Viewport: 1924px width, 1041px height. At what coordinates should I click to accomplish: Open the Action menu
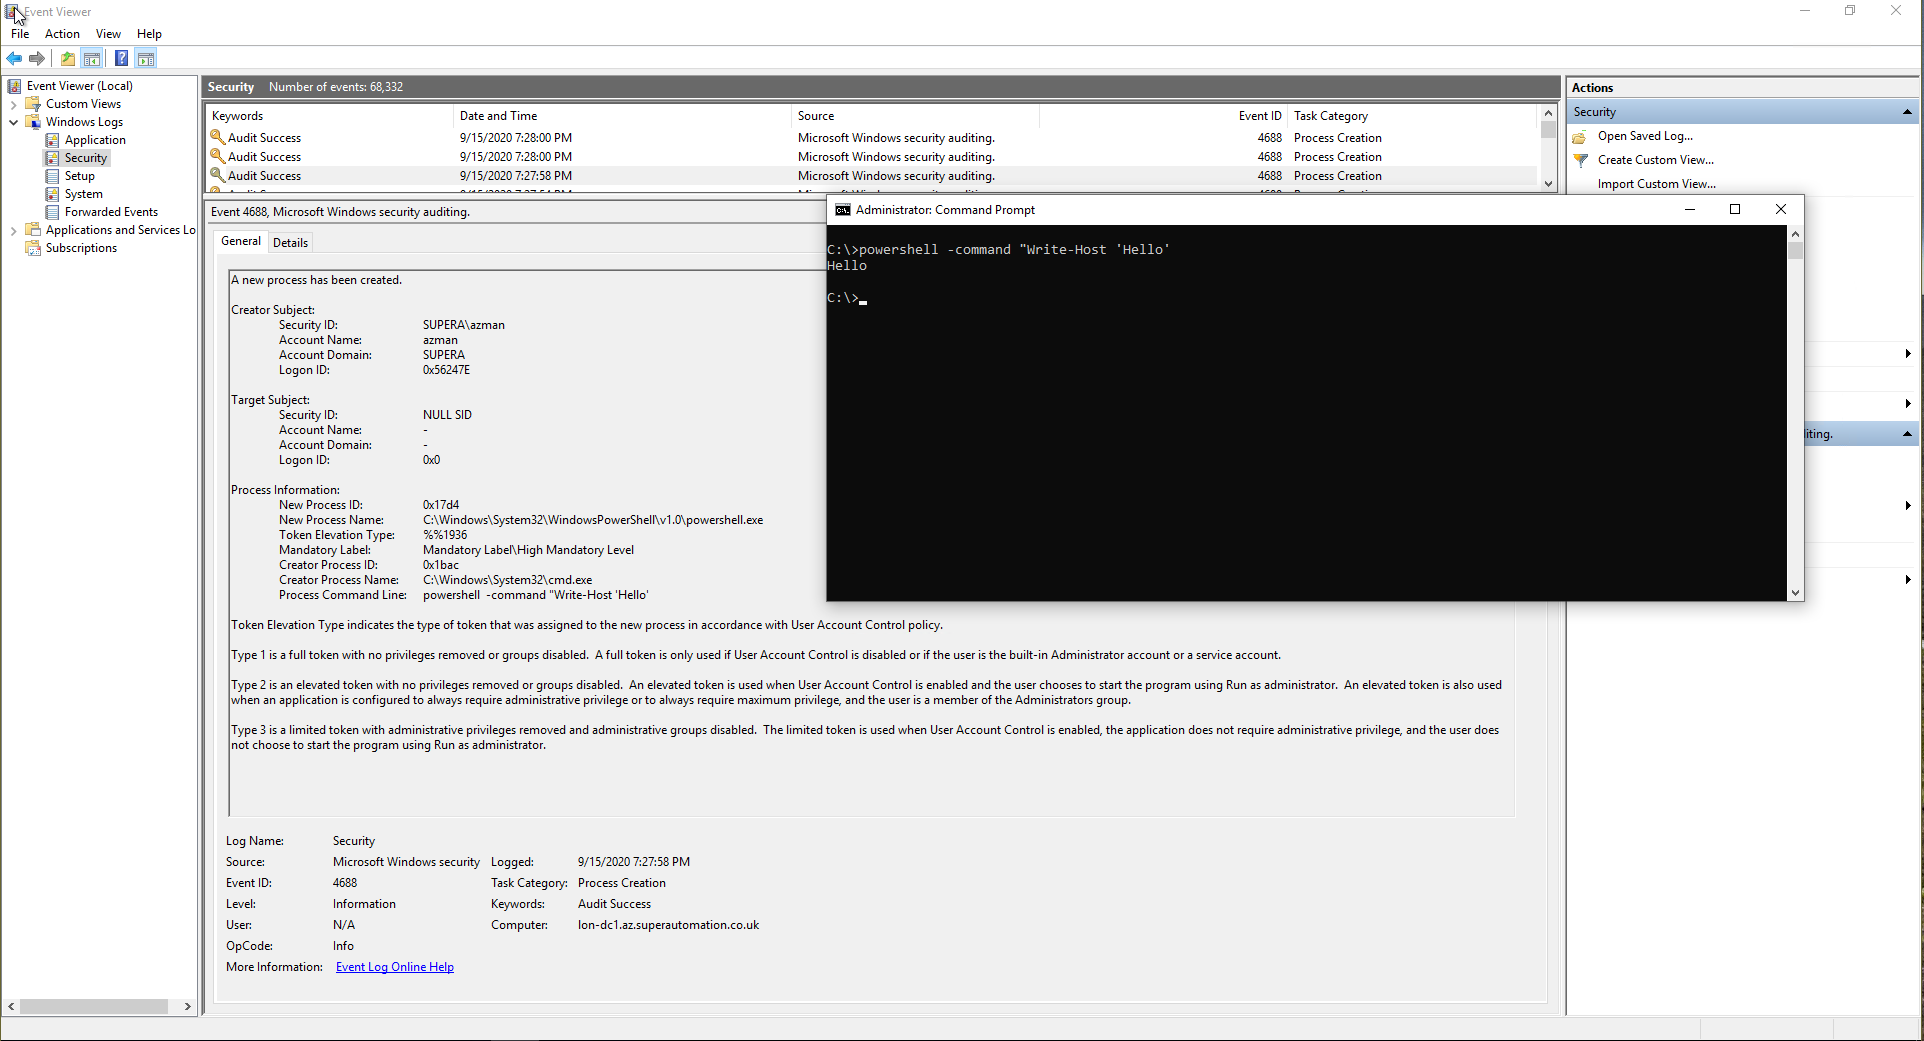click(62, 34)
